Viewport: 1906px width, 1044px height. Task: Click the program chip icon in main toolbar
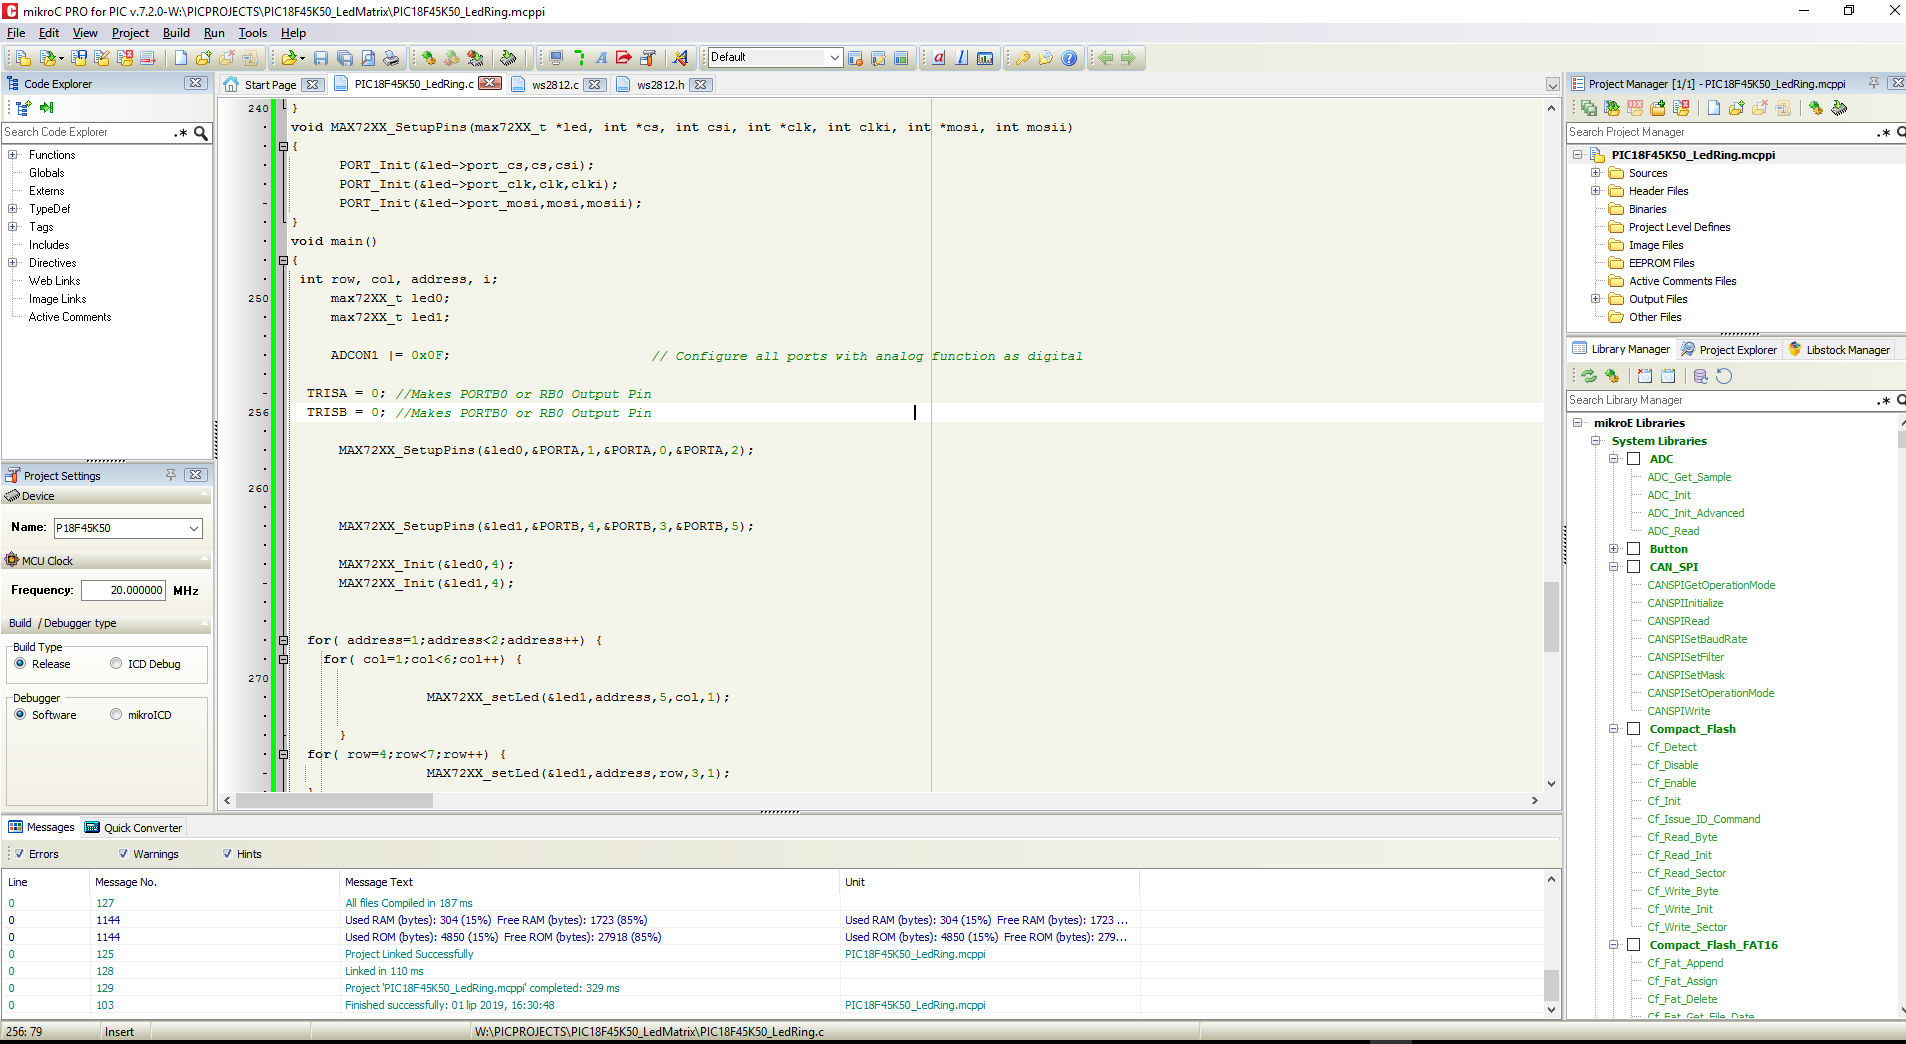(508, 58)
